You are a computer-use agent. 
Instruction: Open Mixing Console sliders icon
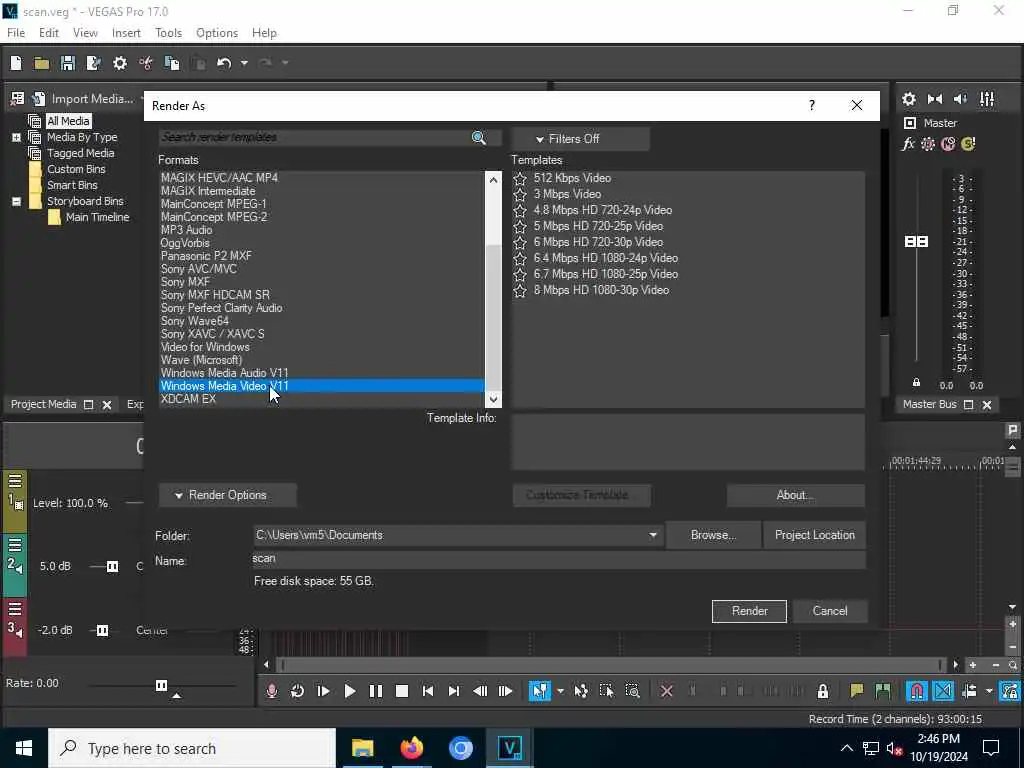[x=987, y=99]
